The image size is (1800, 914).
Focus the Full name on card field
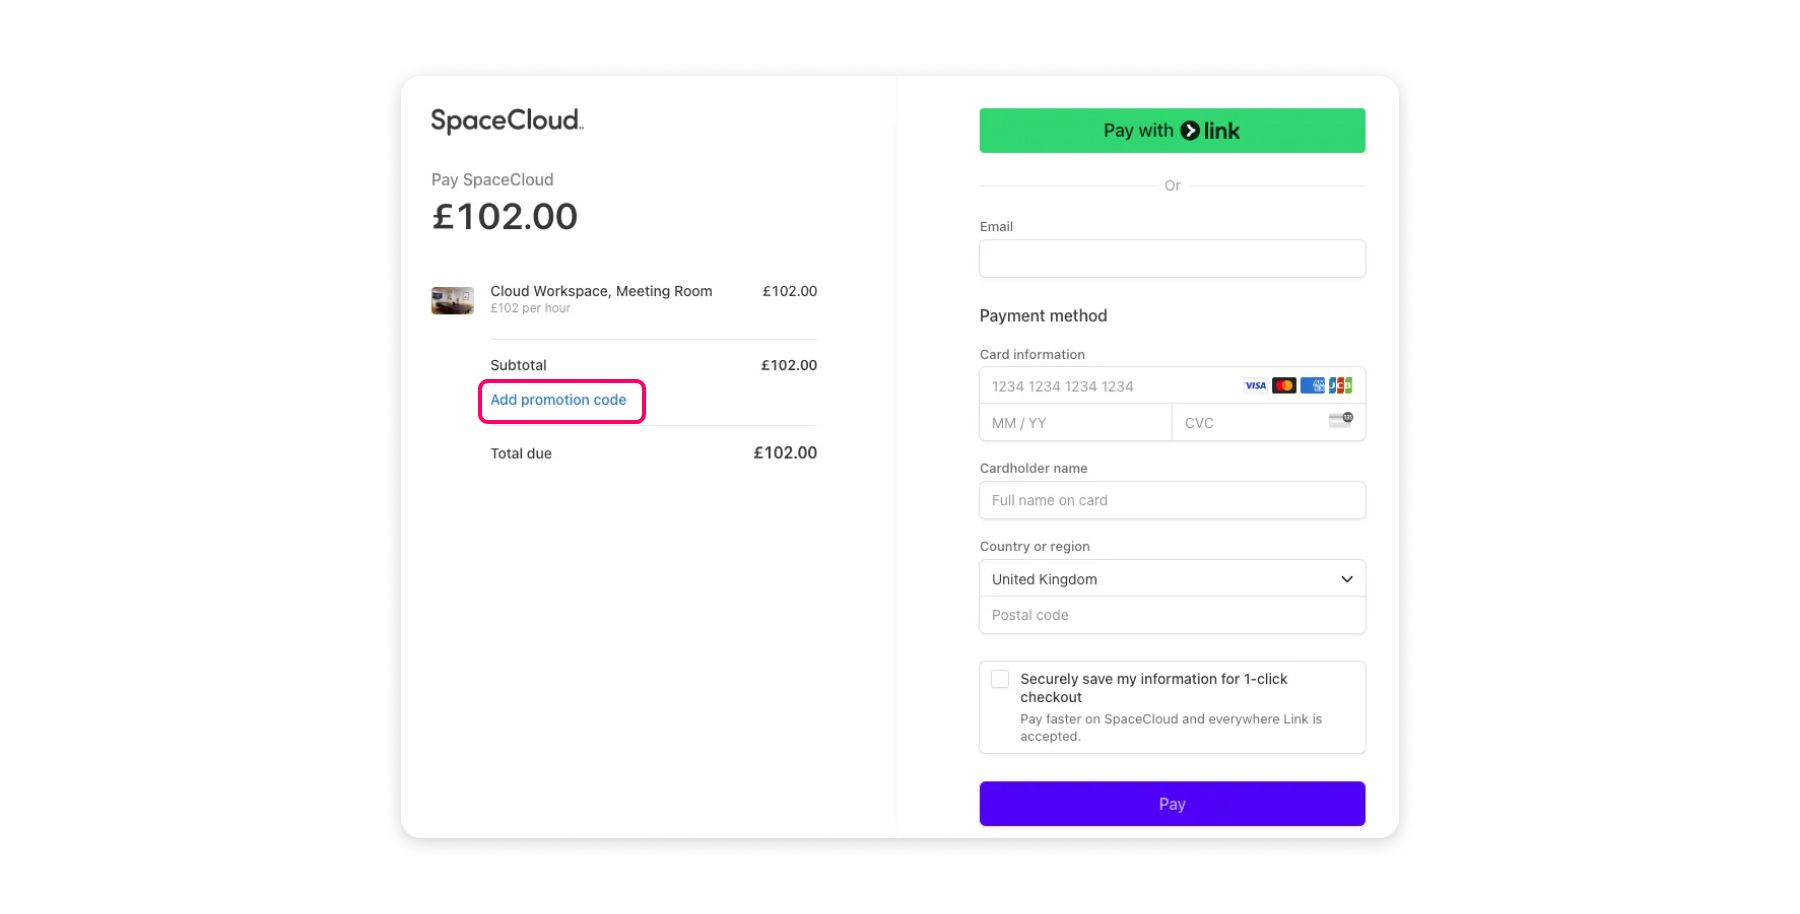(1172, 500)
